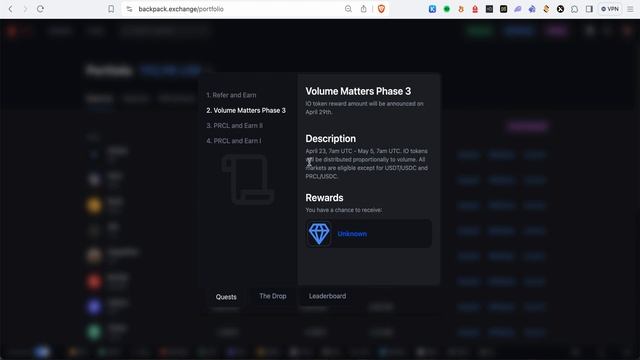Image resolution: width=640 pixels, height=360 pixels.
Task: Open the Brave Shields lion icon
Action: (x=381, y=9)
